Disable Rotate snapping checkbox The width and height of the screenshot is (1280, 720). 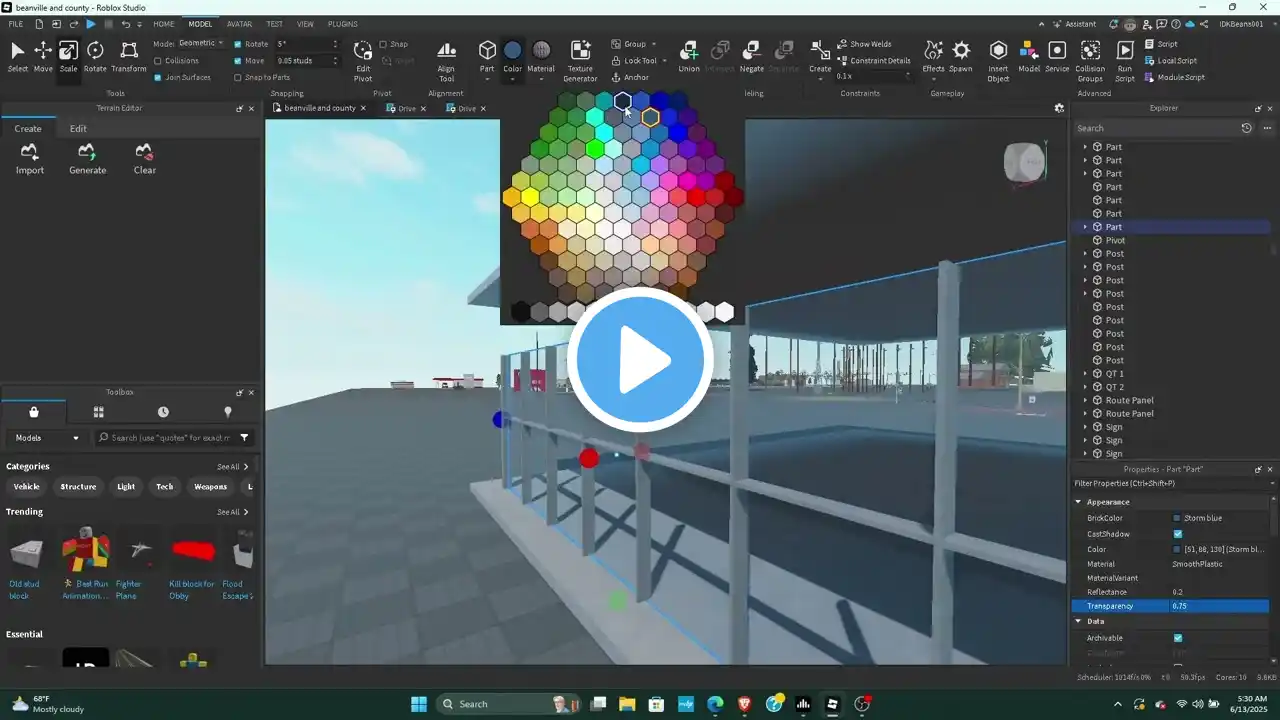tap(238, 44)
